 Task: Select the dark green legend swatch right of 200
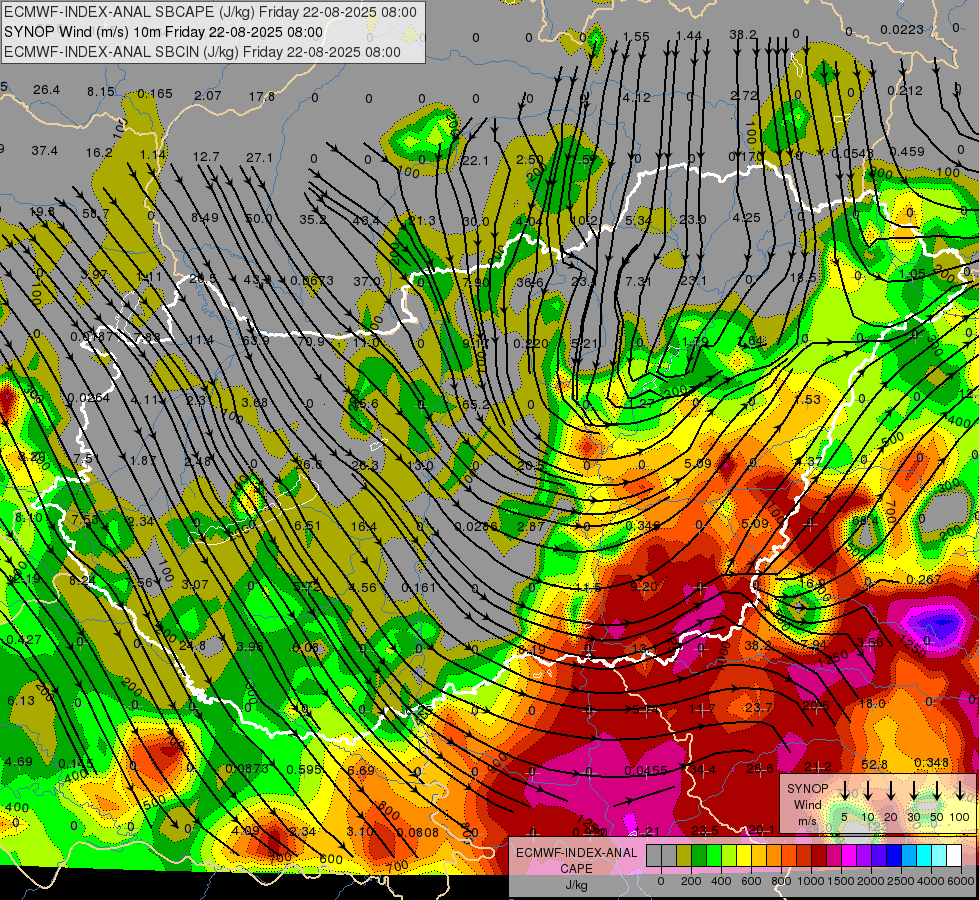699,855
